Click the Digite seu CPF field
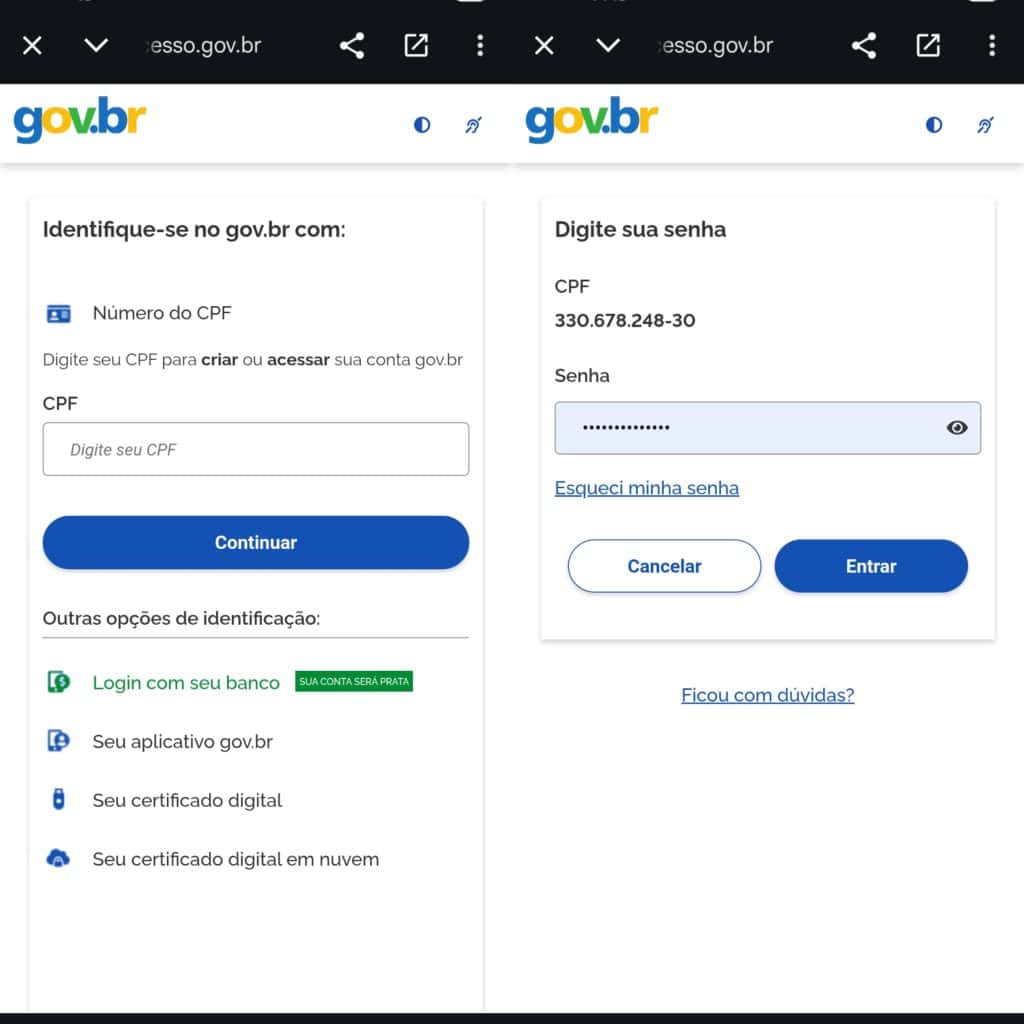The width and height of the screenshot is (1024, 1024). 255,449
